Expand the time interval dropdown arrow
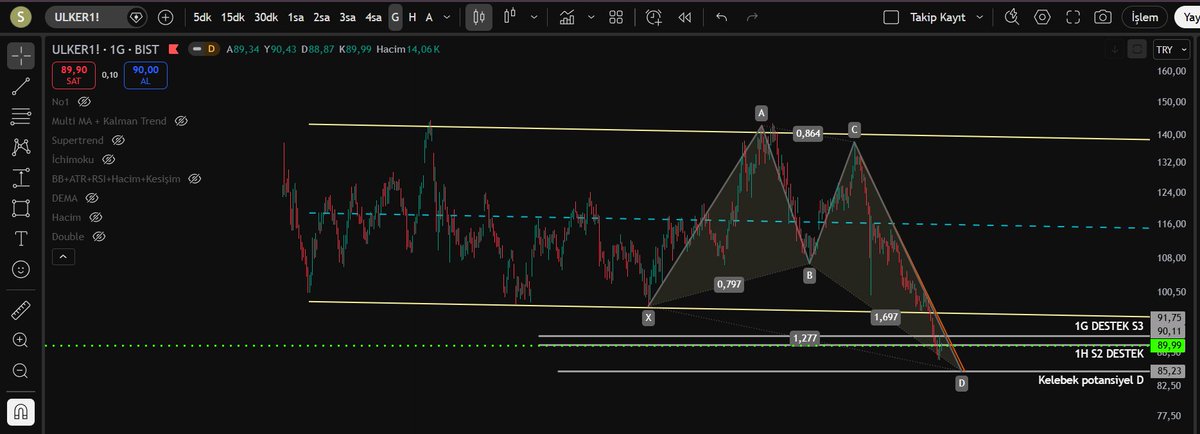This screenshot has height=434, width=1200. coord(446,17)
